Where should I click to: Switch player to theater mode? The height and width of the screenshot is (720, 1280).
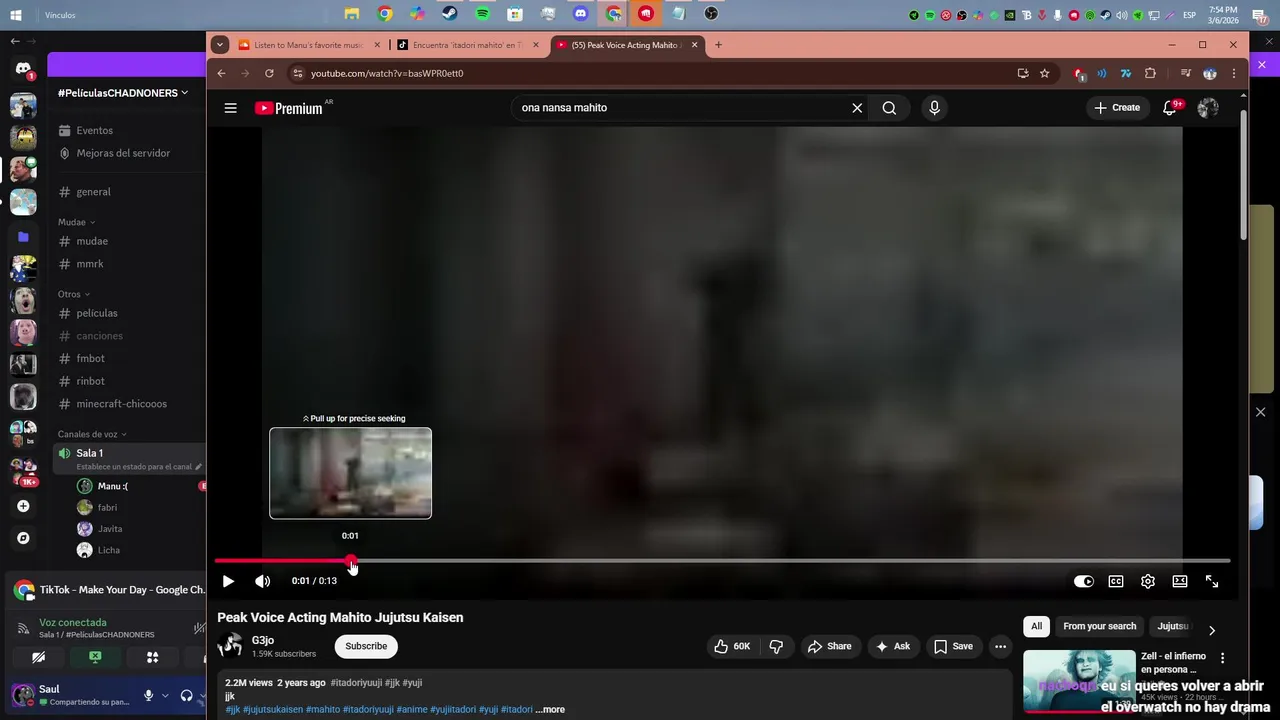[1180, 581]
